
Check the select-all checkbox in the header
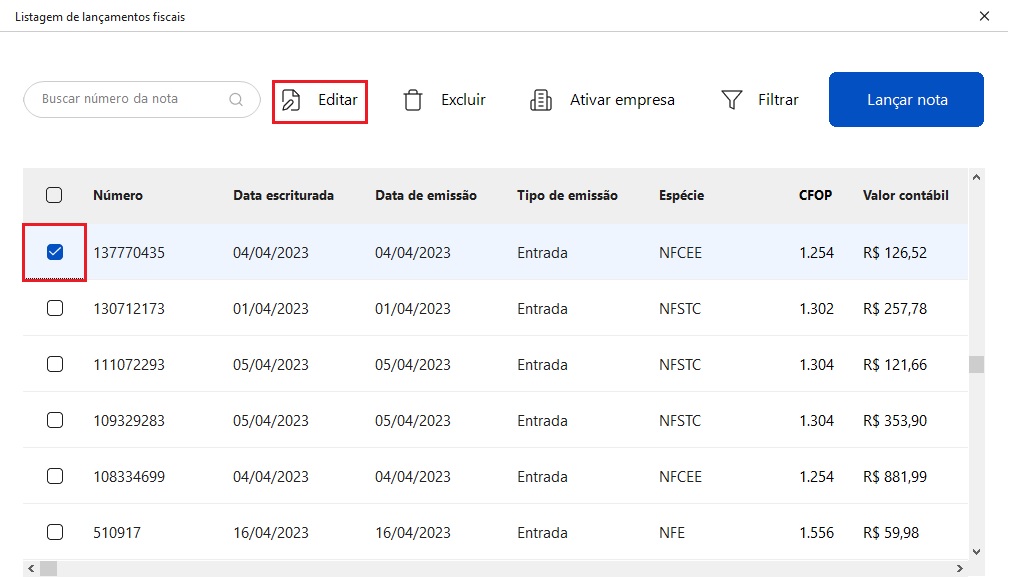click(54, 195)
